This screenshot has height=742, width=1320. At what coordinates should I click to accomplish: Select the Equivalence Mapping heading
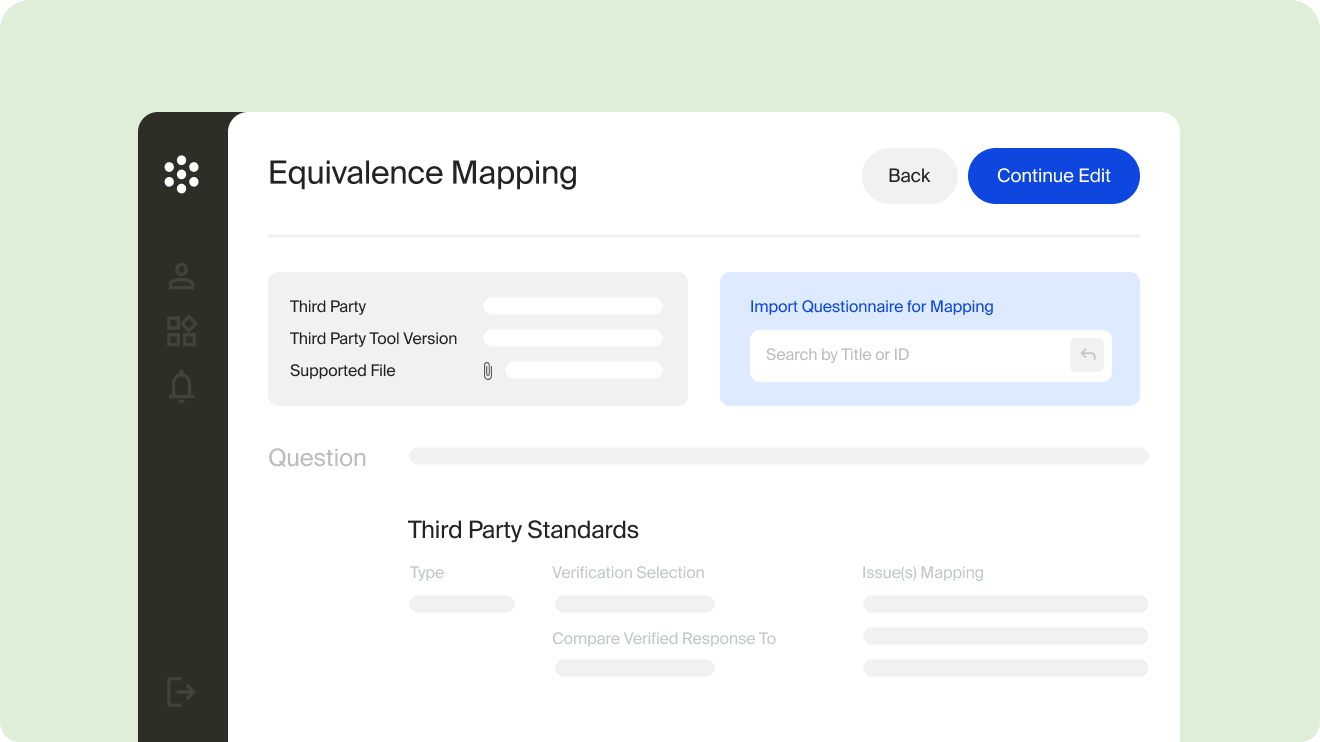(x=423, y=172)
